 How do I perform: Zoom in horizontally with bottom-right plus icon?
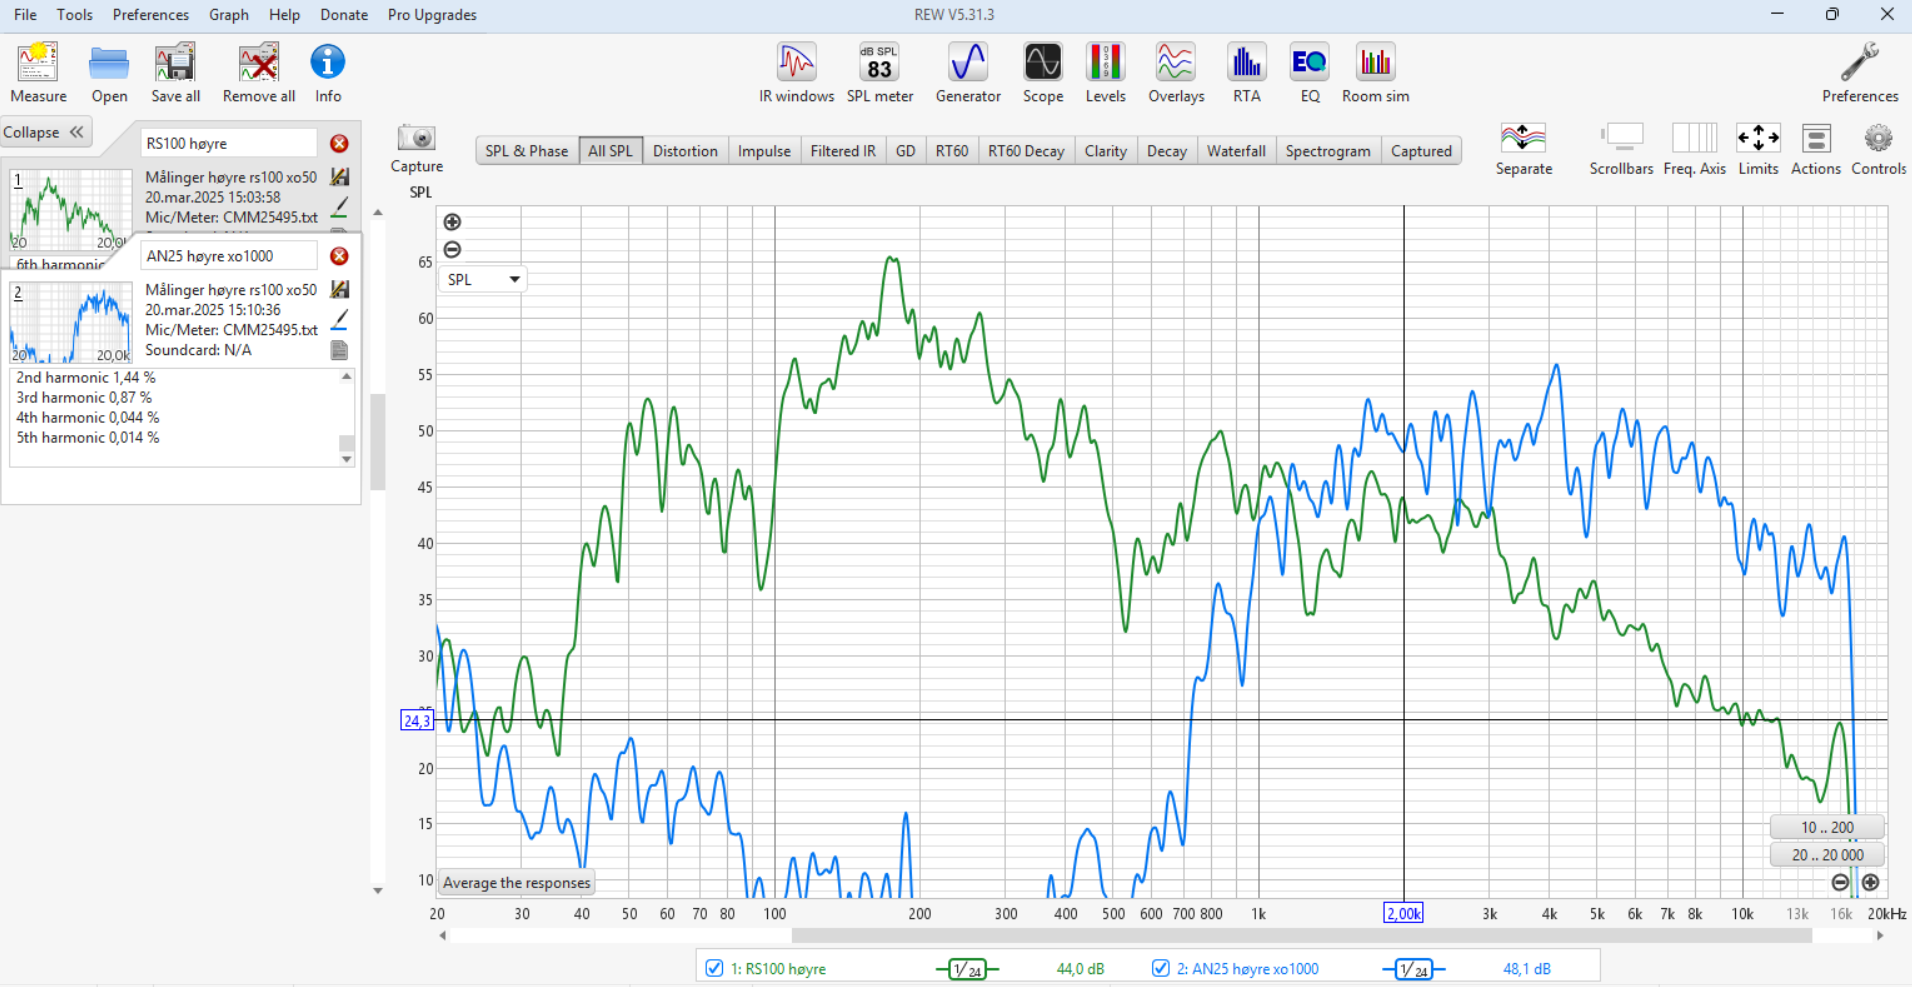click(x=1870, y=882)
